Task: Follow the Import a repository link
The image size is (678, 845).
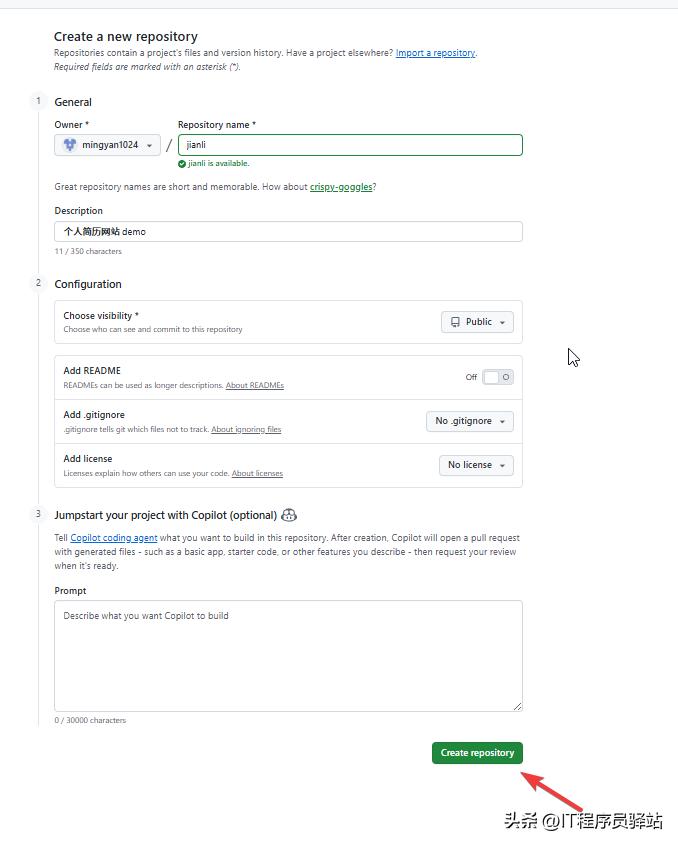Action: pyautogui.click(x=435, y=53)
